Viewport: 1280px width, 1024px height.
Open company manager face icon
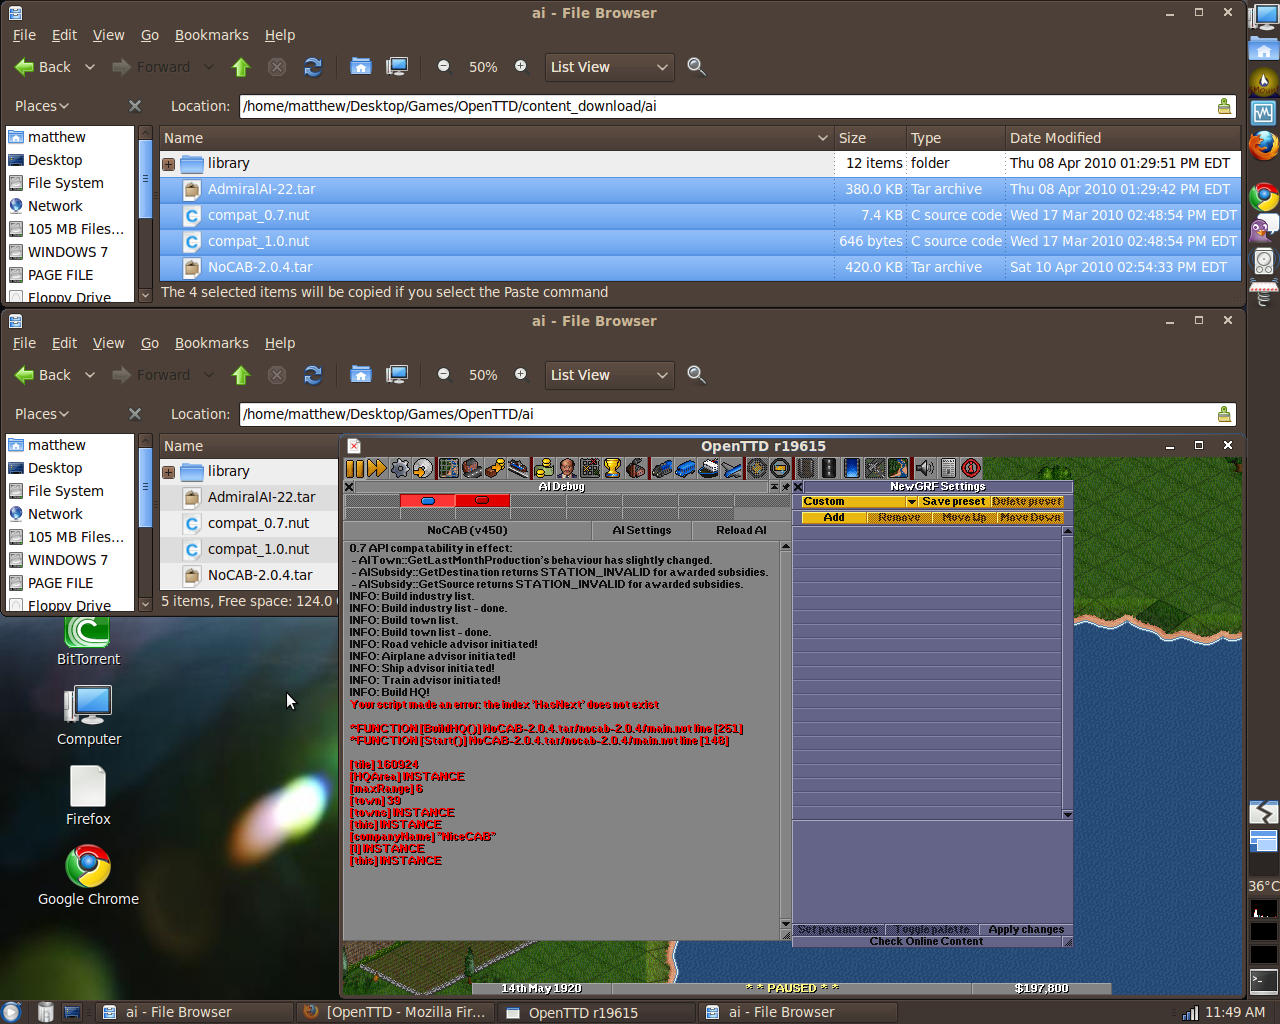(x=568, y=468)
